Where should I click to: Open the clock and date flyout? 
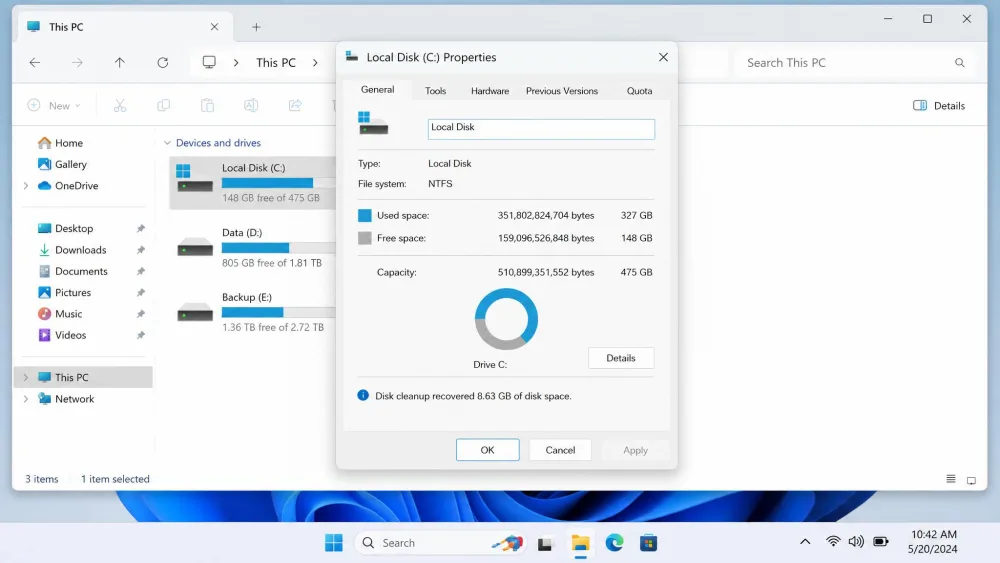tap(933, 542)
